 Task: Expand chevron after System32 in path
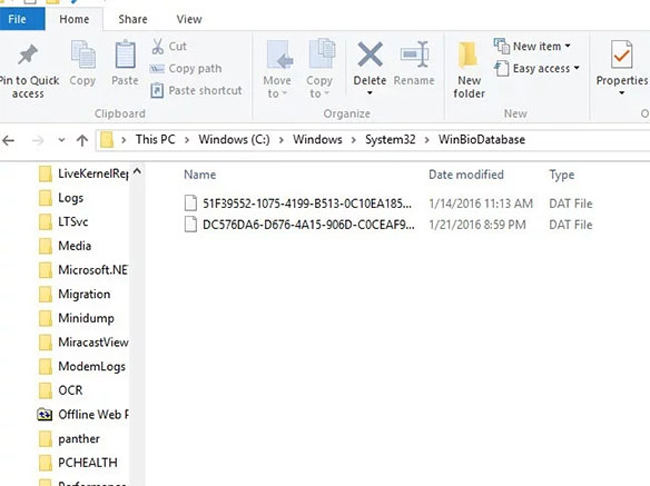[x=427, y=140]
